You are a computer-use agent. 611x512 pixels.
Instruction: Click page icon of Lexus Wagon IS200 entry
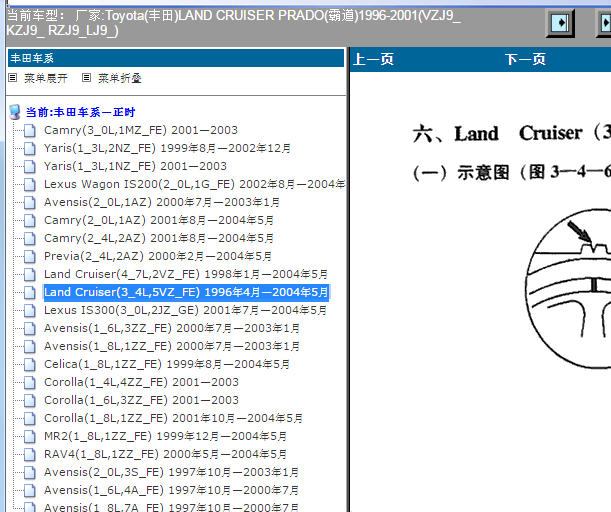pyautogui.click(x=30, y=184)
